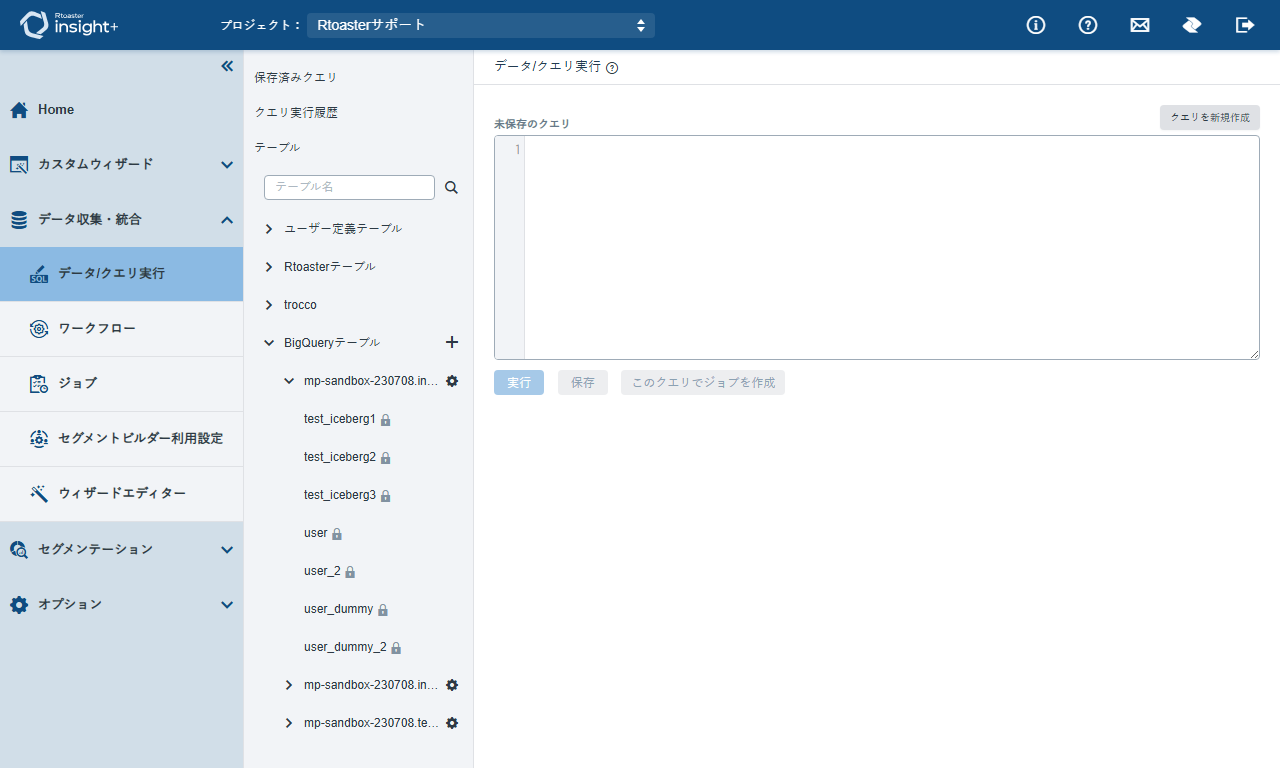This screenshot has width=1280, height=768.
Task: Click the ワークフロー icon
Action: 39,329
